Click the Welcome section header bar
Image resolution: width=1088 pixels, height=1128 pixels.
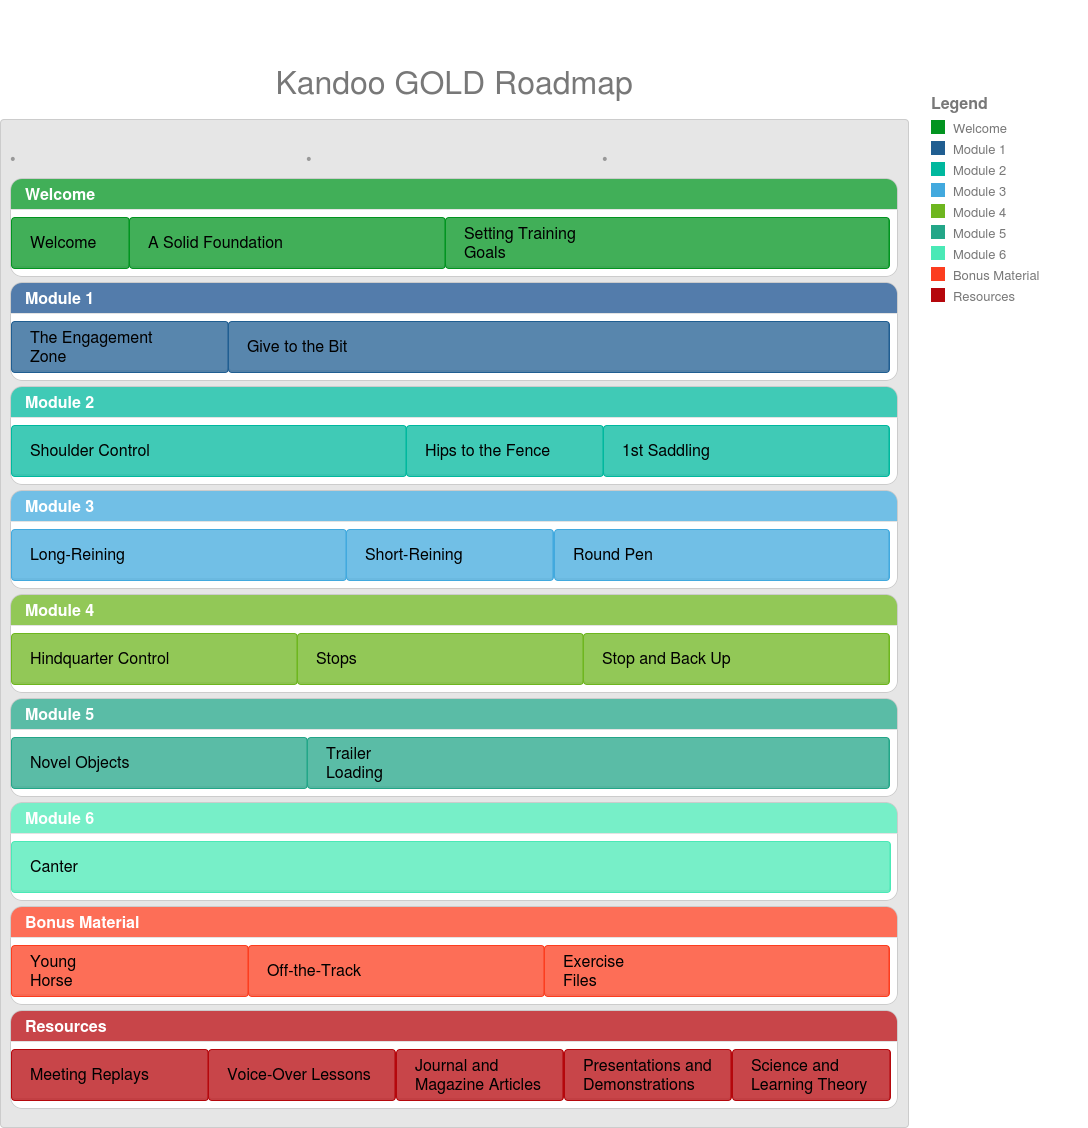pyautogui.click(x=454, y=194)
